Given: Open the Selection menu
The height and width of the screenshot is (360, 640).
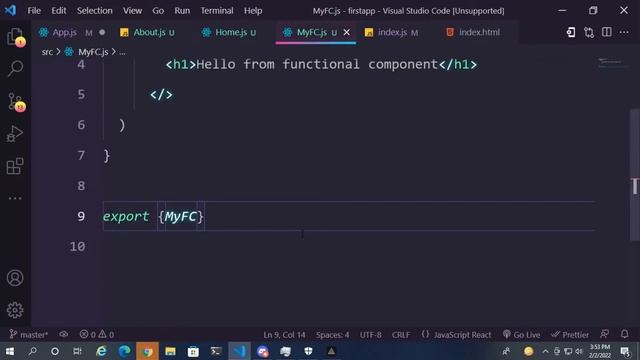Looking at the screenshot, I should click(94, 11).
